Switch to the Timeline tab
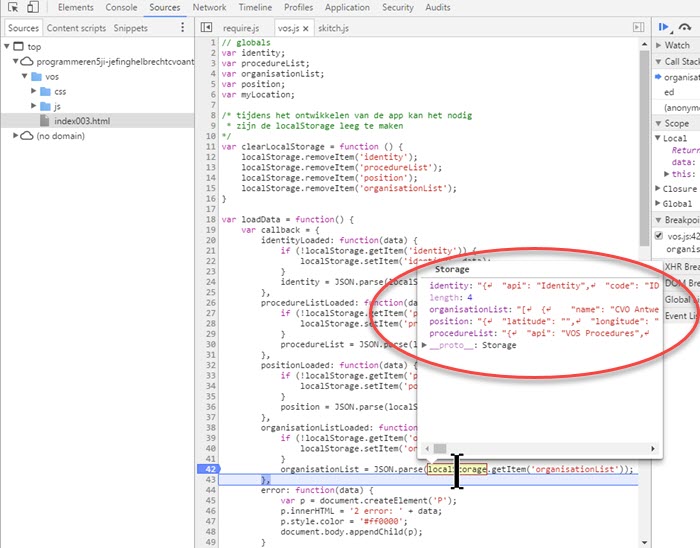 click(255, 8)
